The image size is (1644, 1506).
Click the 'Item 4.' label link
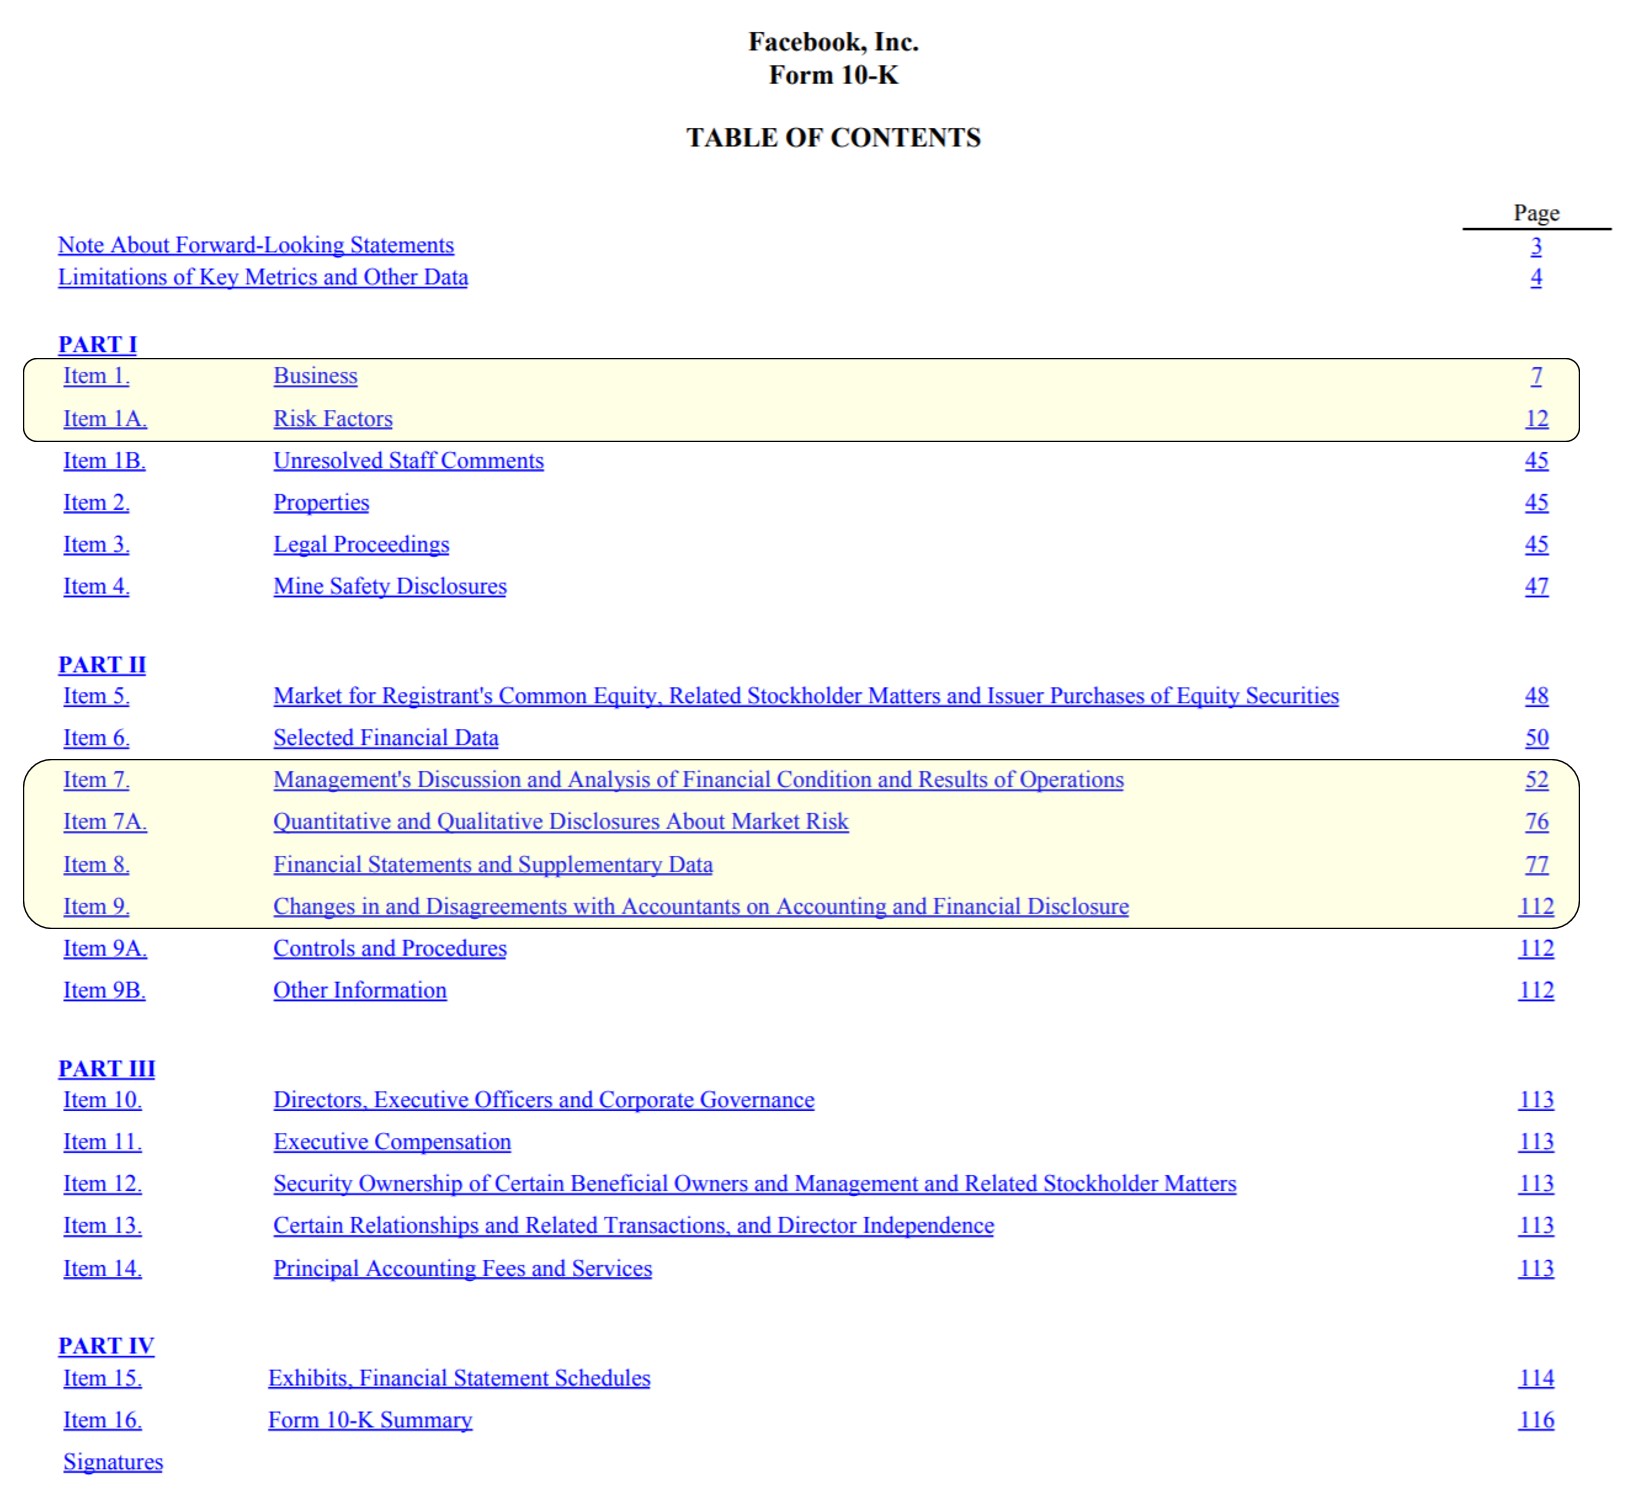click(96, 587)
